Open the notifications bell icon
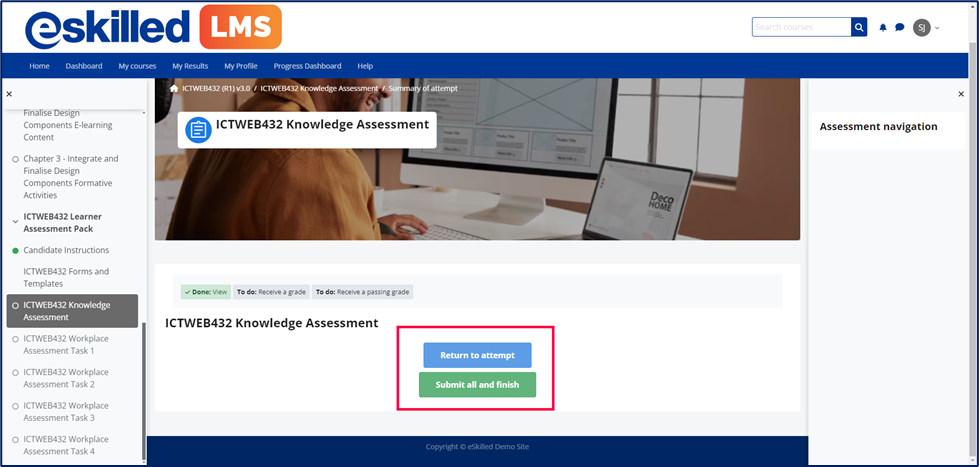 [883, 27]
